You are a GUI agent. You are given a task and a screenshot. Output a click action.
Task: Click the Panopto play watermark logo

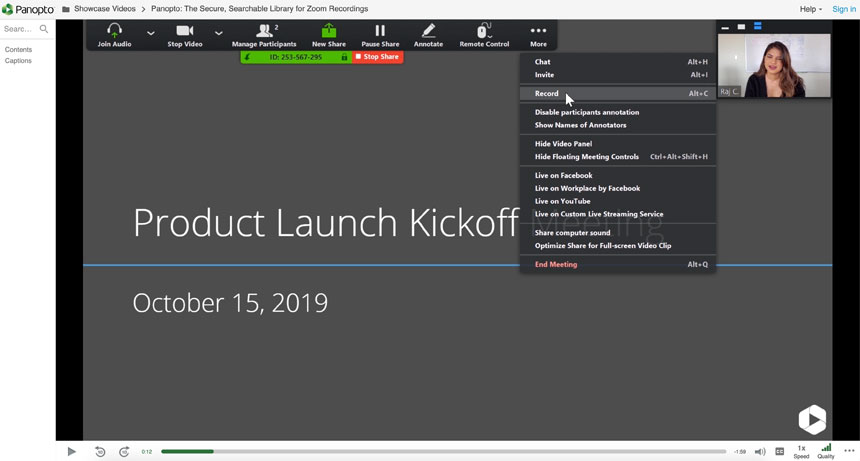tap(812, 420)
